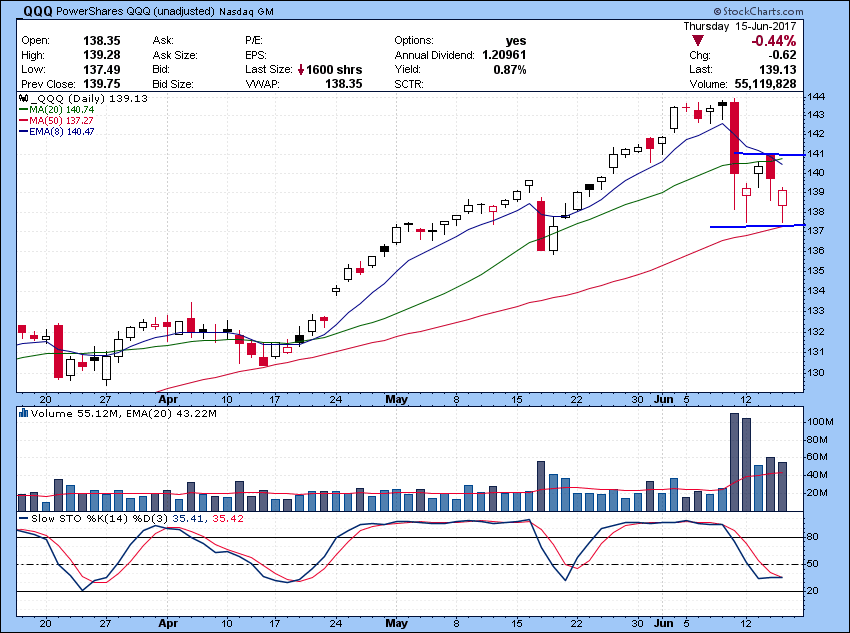This screenshot has width=850, height=633.
Task: Select the Chg value -0.62
Action: click(781, 55)
